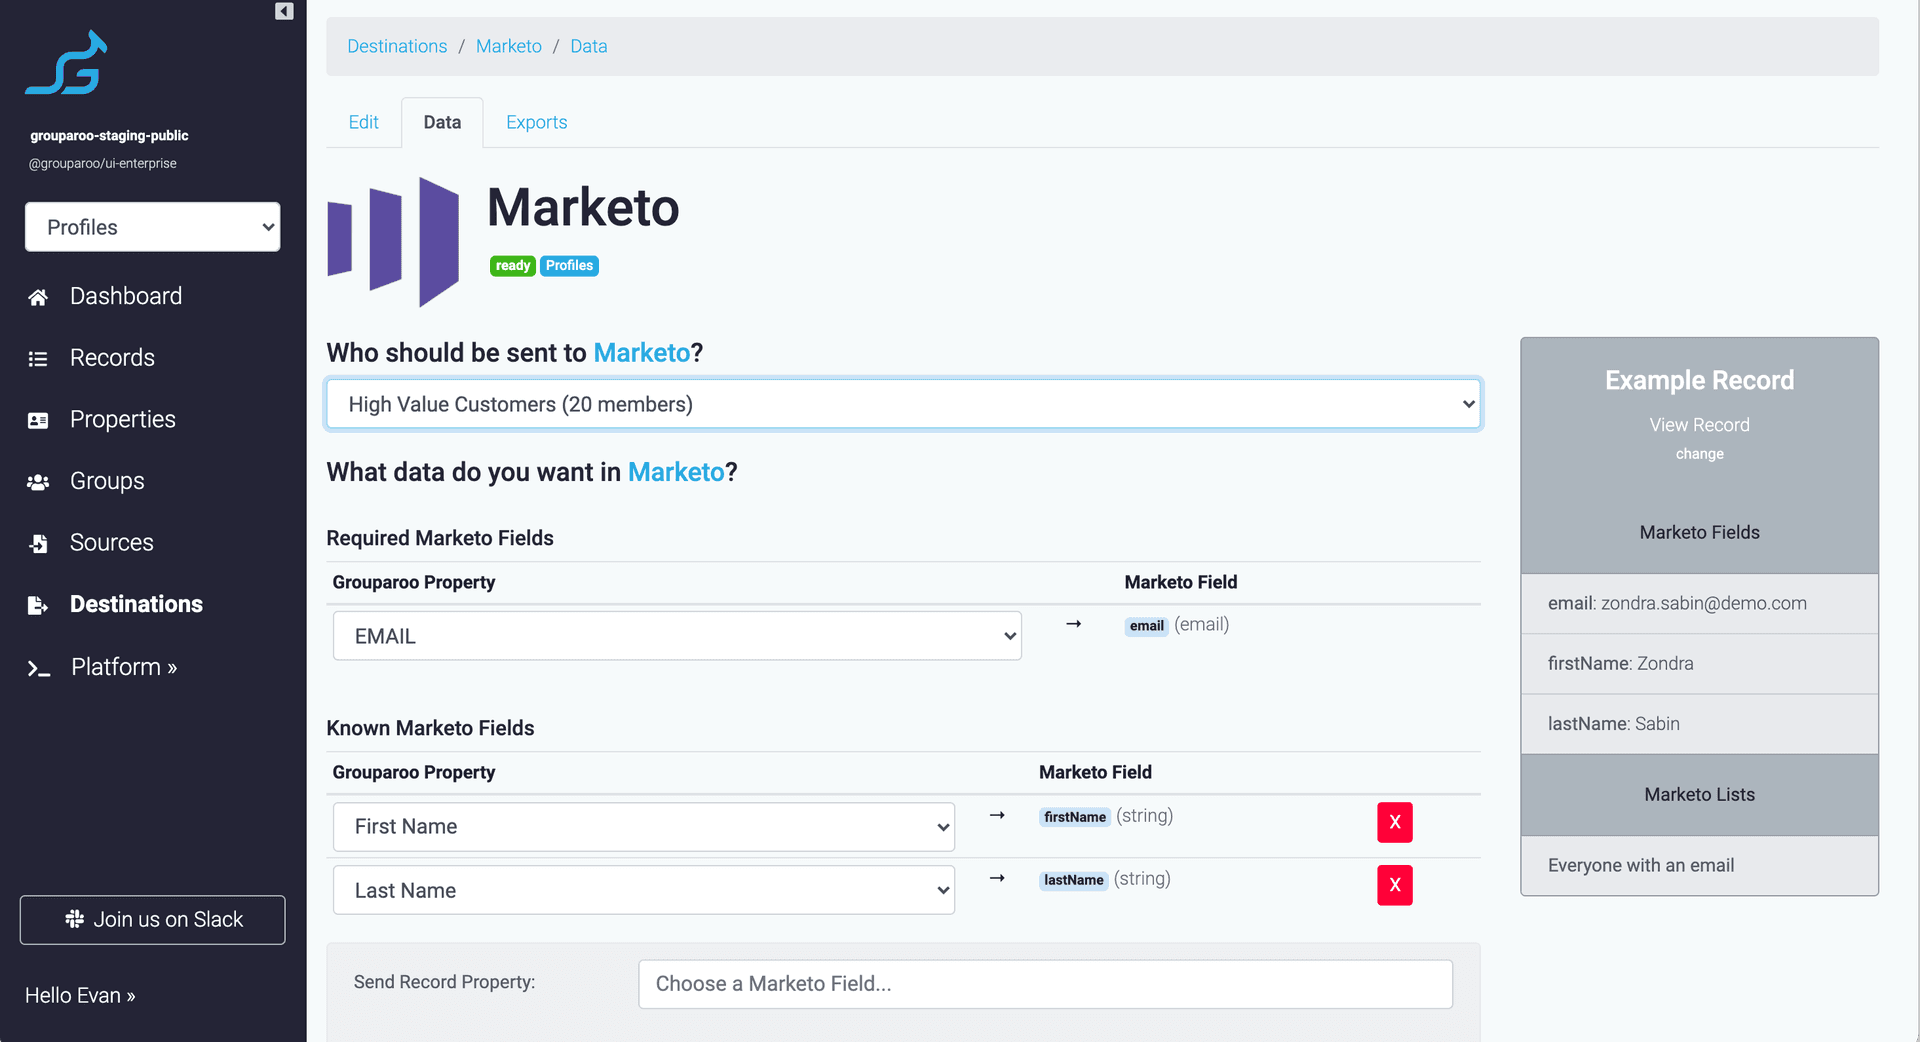
Task: Click the Dashboard home icon
Action: (x=38, y=297)
